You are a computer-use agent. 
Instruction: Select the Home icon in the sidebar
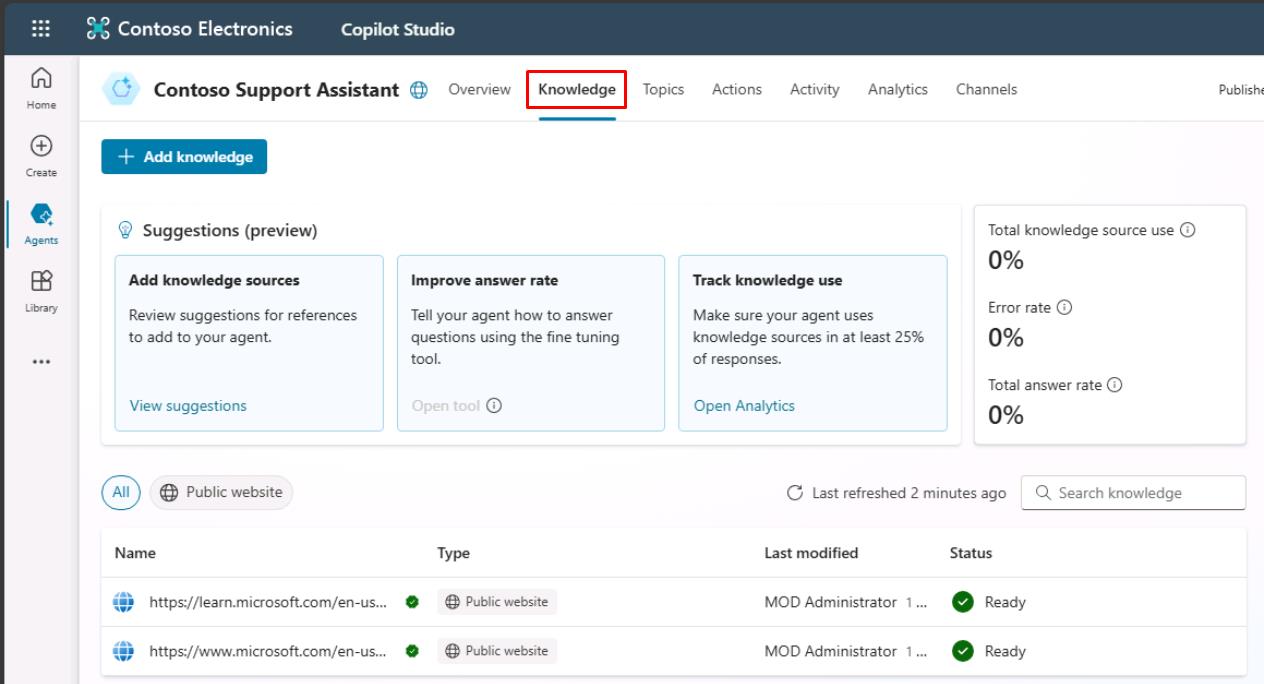click(x=39, y=80)
